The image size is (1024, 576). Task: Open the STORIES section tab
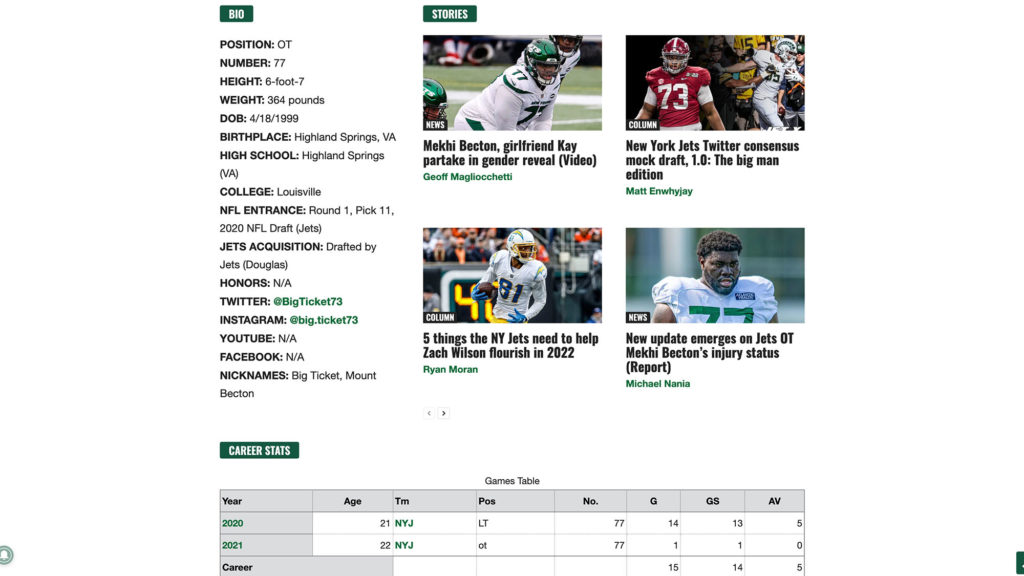pyautogui.click(x=449, y=14)
